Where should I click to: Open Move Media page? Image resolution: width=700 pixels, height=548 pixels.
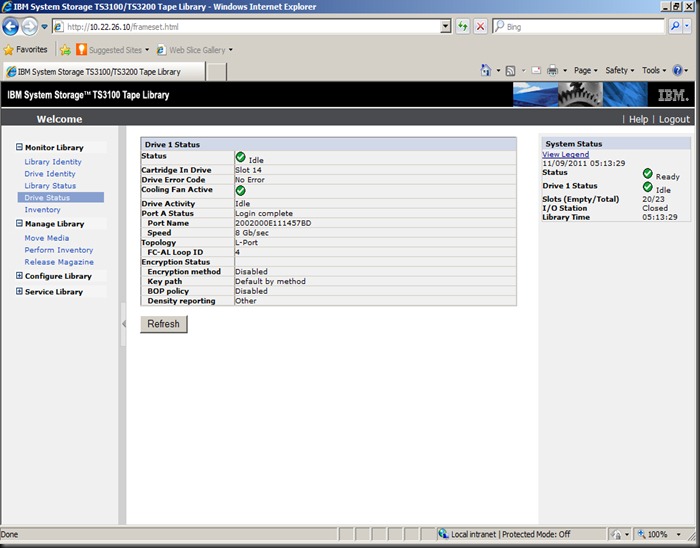point(47,238)
